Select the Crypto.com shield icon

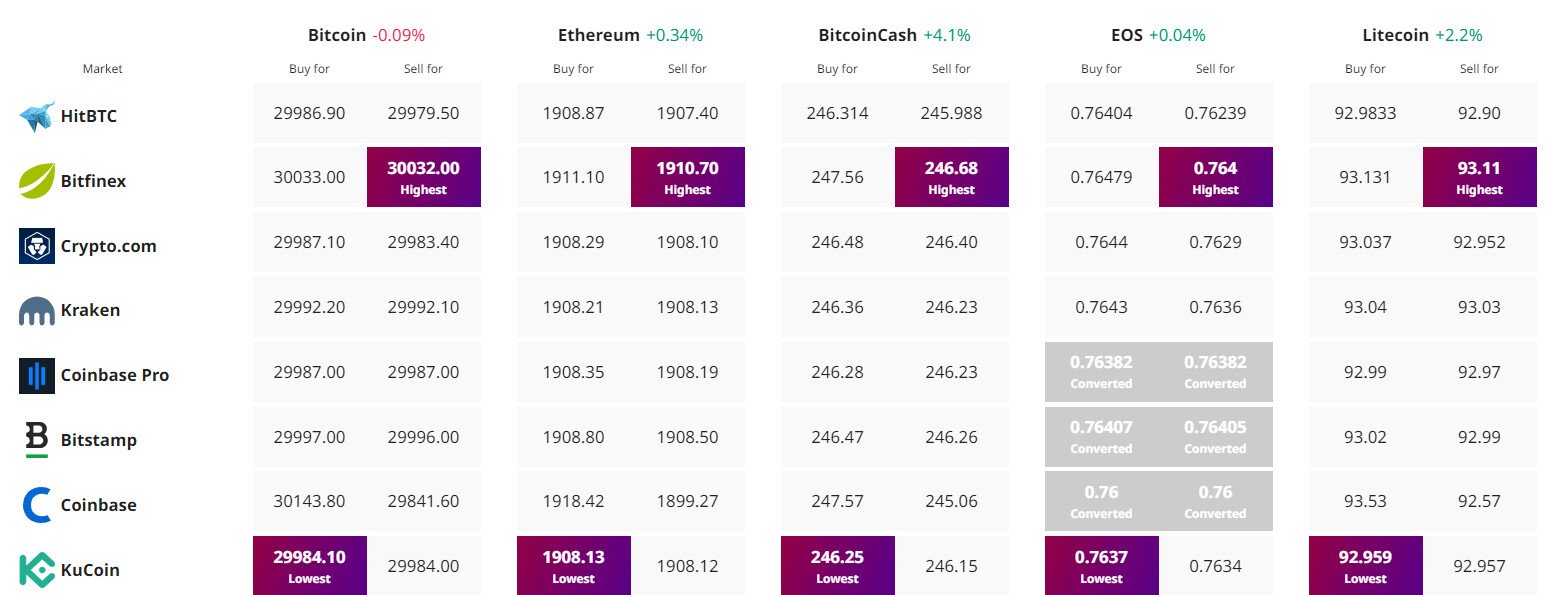click(37, 245)
